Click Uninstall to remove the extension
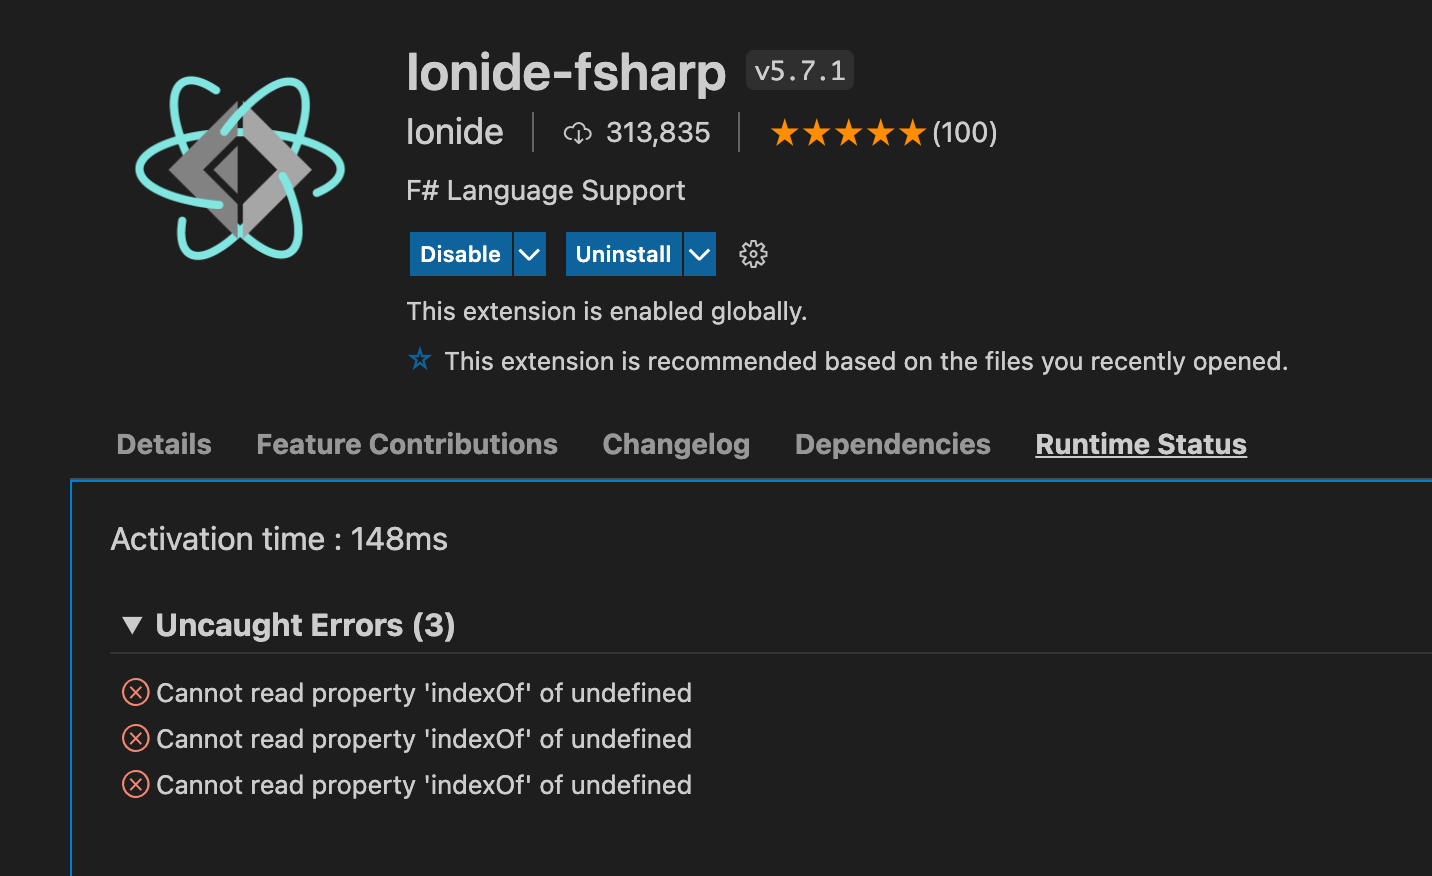 [x=622, y=254]
